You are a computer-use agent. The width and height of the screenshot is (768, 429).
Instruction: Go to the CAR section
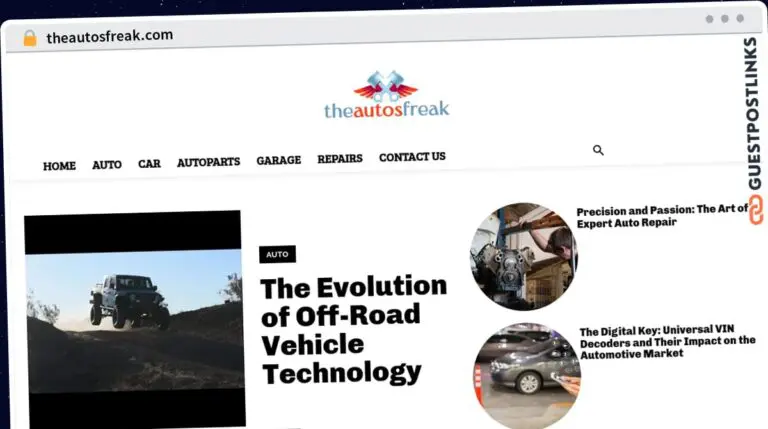[x=149, y=163]
